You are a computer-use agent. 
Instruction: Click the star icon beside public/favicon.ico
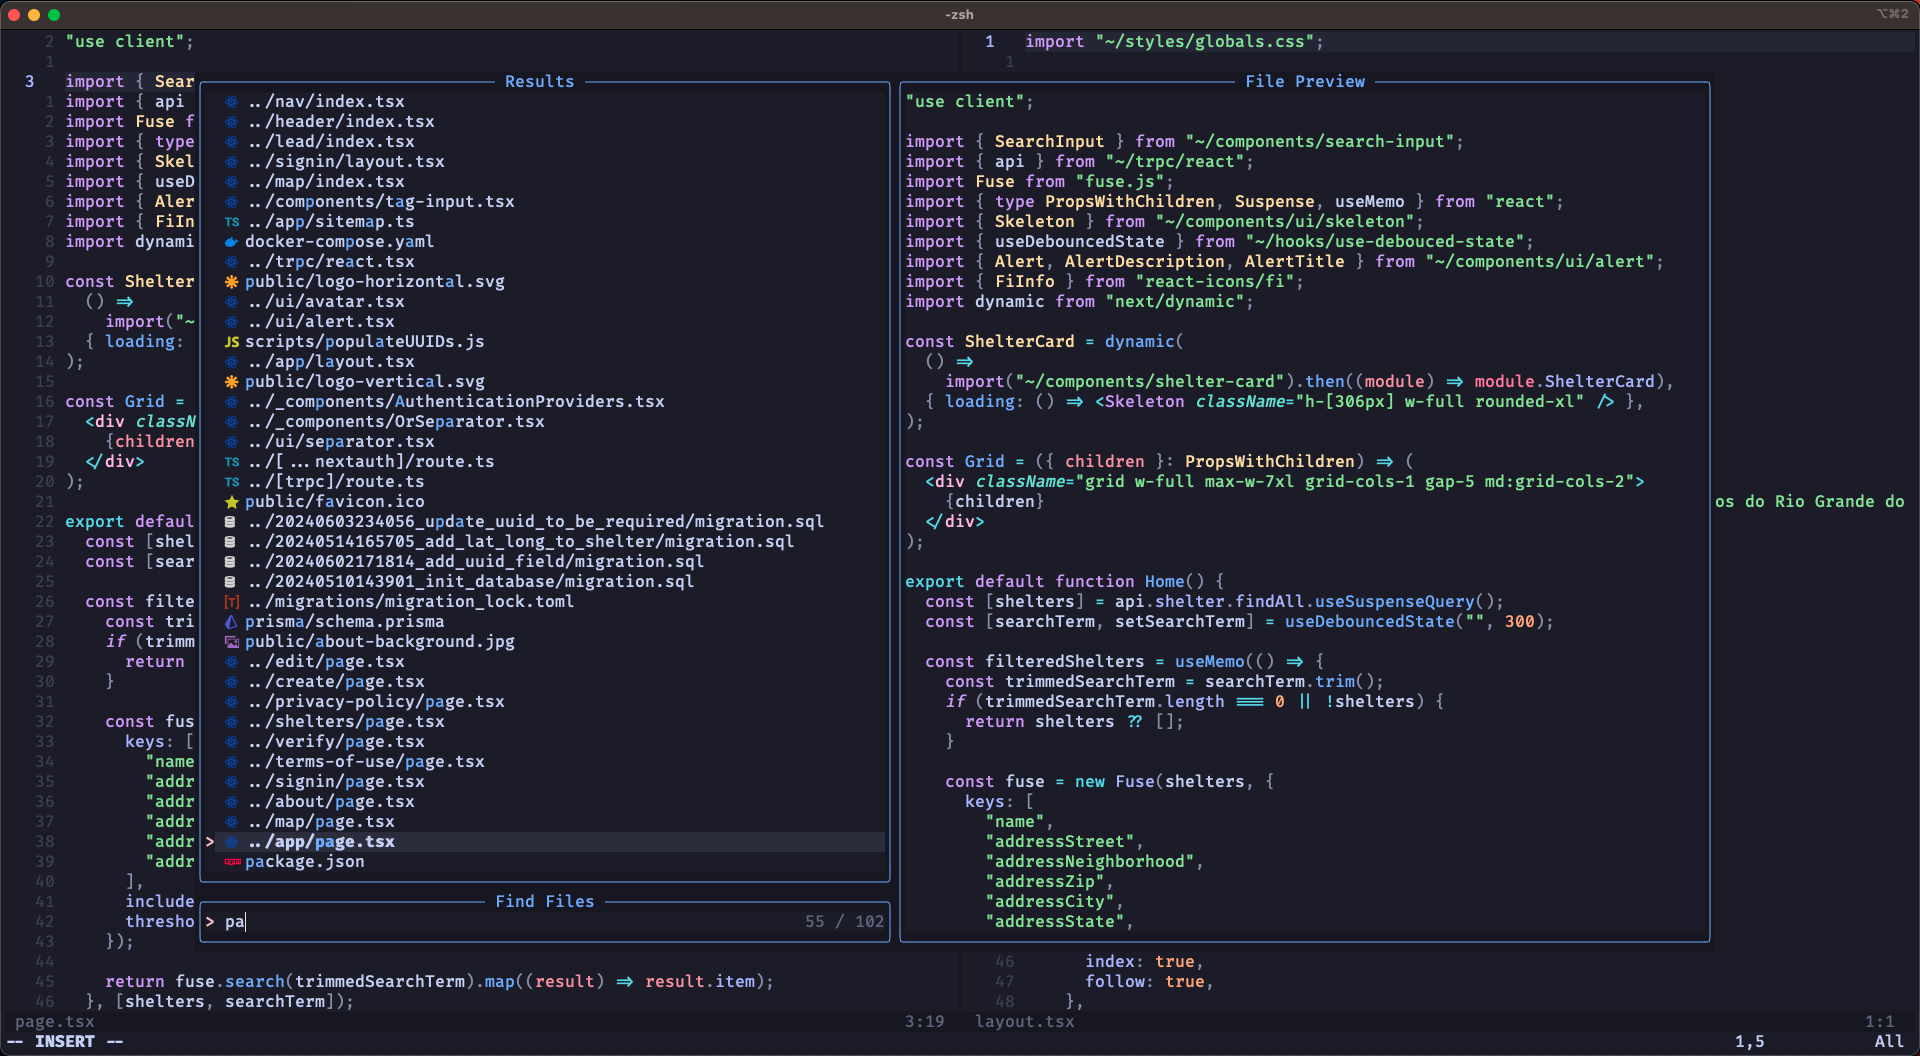pos(231,502)
